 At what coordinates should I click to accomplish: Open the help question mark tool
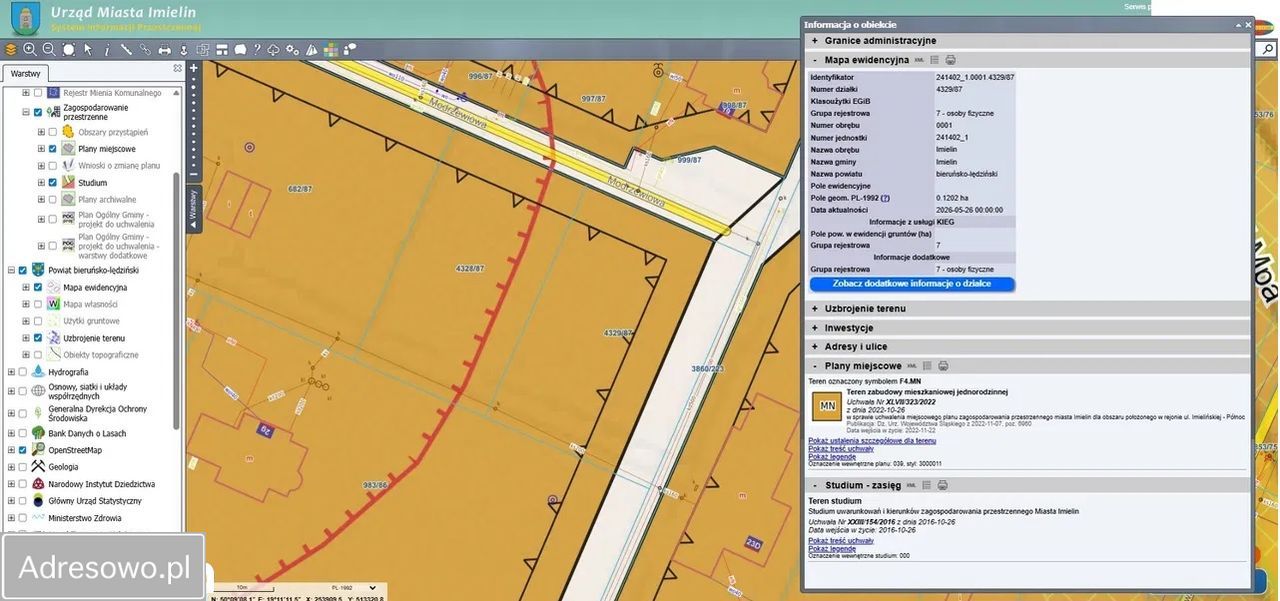point(257,49)
